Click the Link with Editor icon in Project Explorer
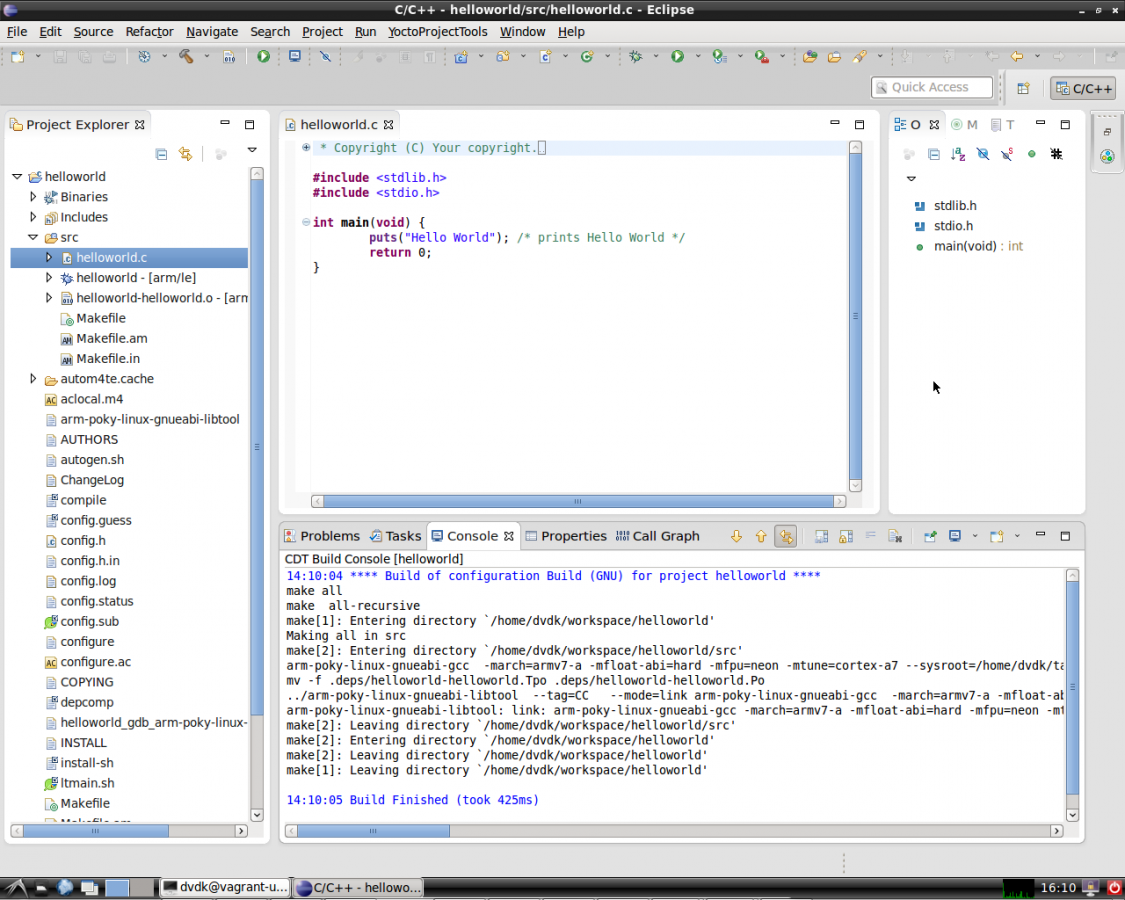Screen dimensions: 1125x900 tap(185, 154)
